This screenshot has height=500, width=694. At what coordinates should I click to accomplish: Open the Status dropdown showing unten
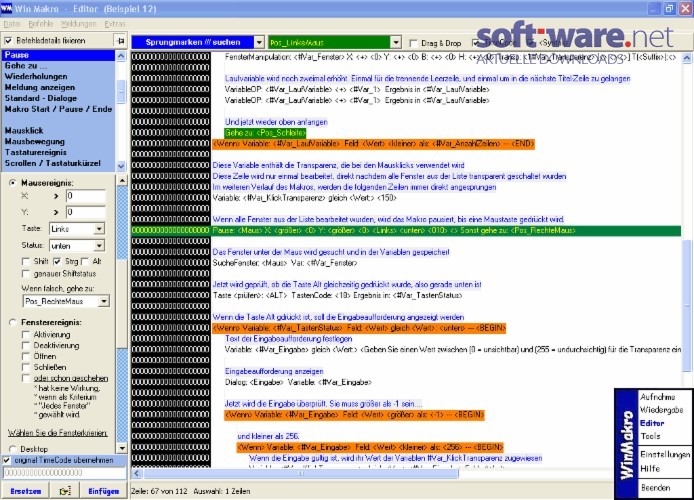99,246
